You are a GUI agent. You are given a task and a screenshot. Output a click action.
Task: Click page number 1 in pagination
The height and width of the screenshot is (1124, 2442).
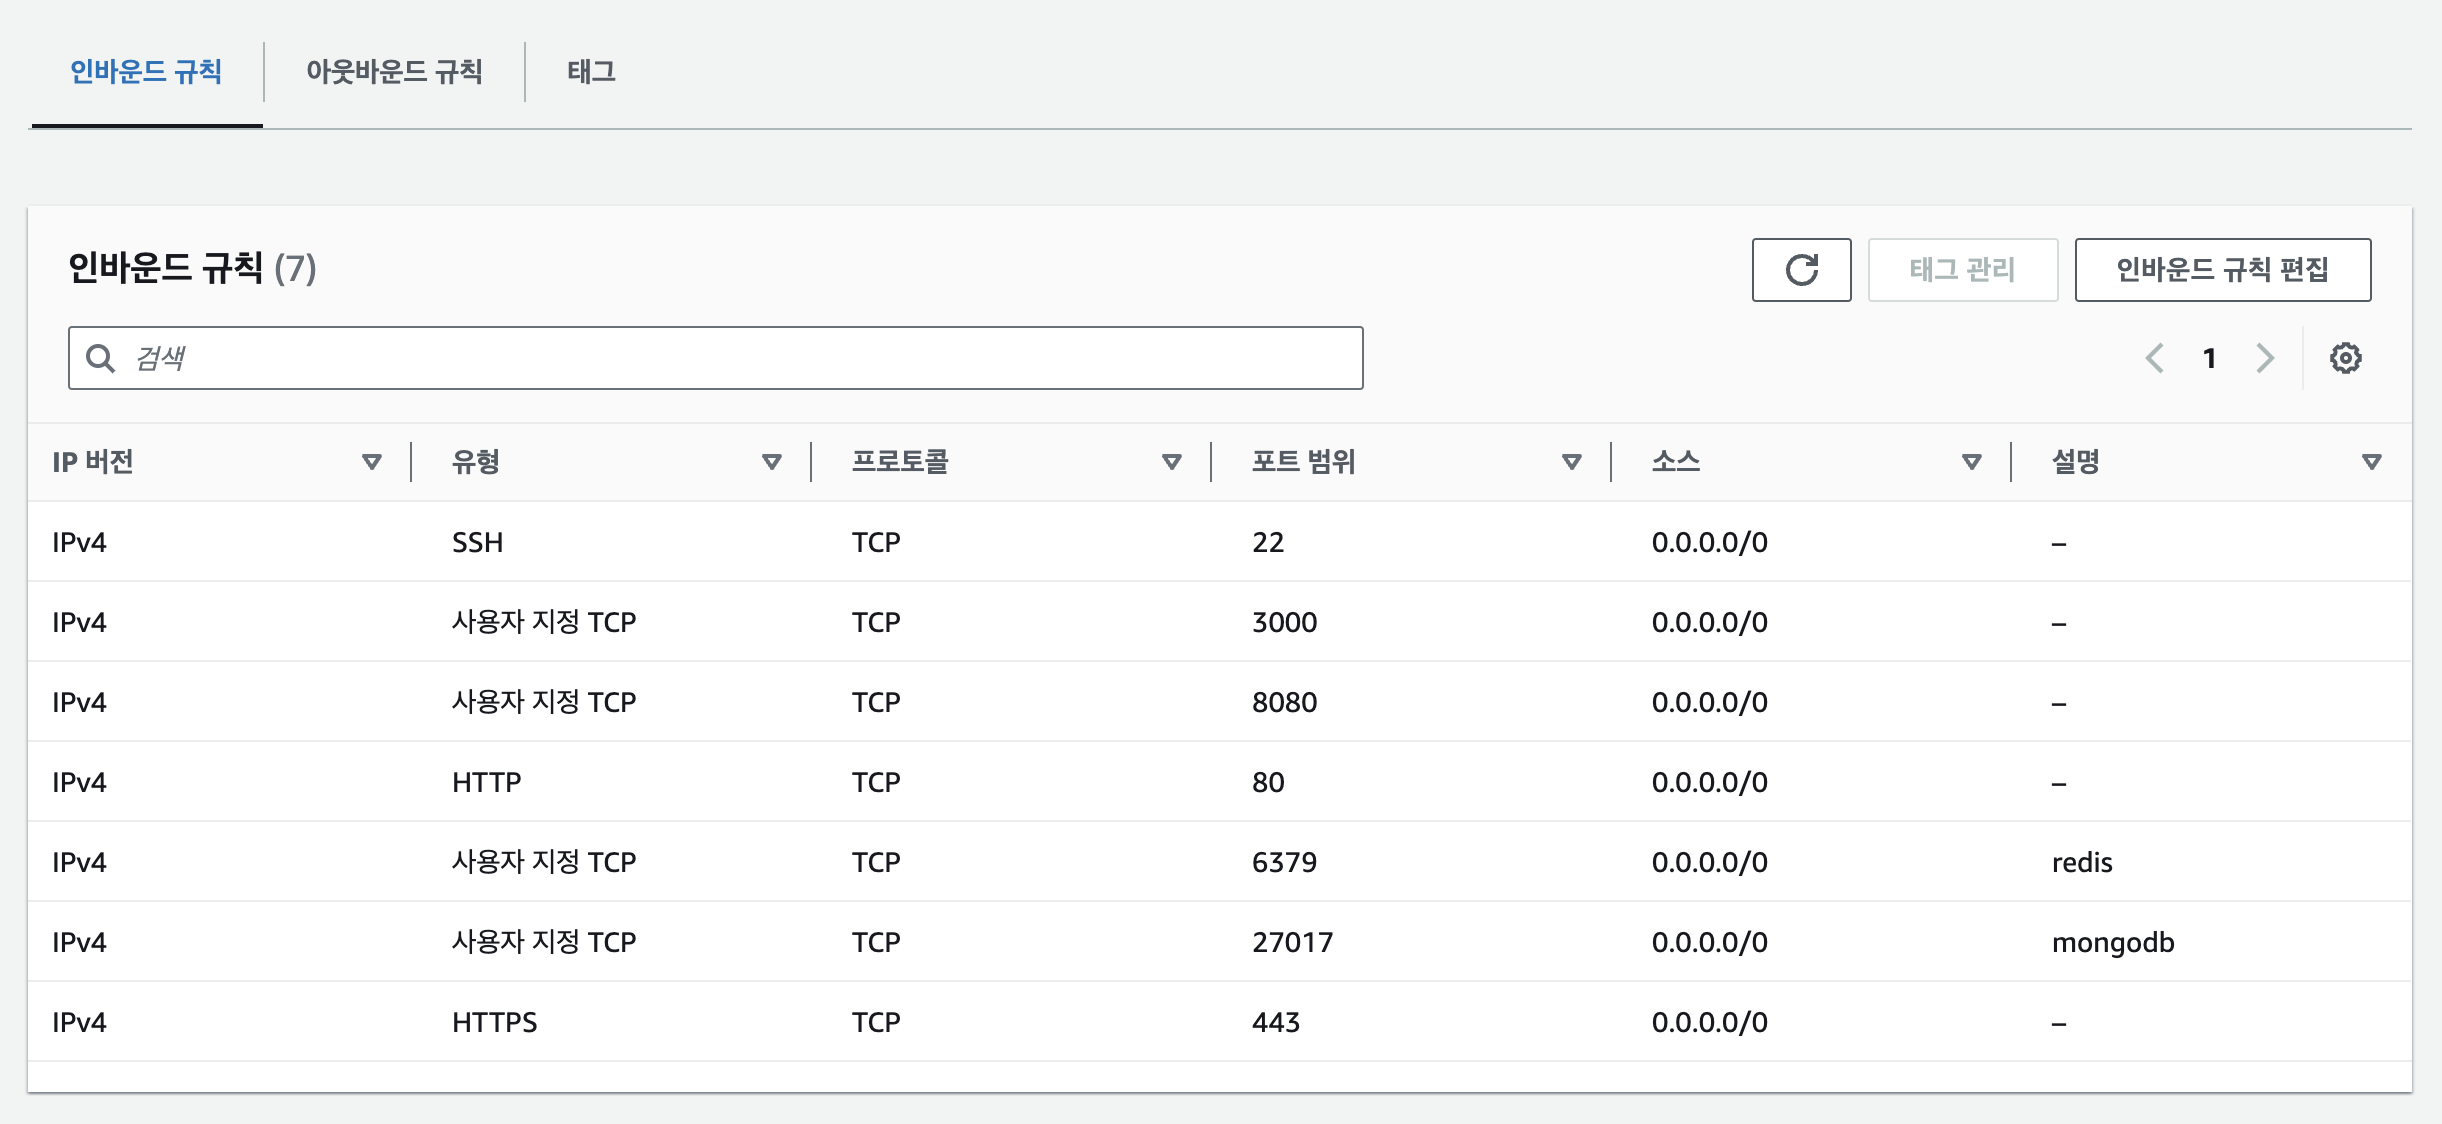[x=2210, y=358]
